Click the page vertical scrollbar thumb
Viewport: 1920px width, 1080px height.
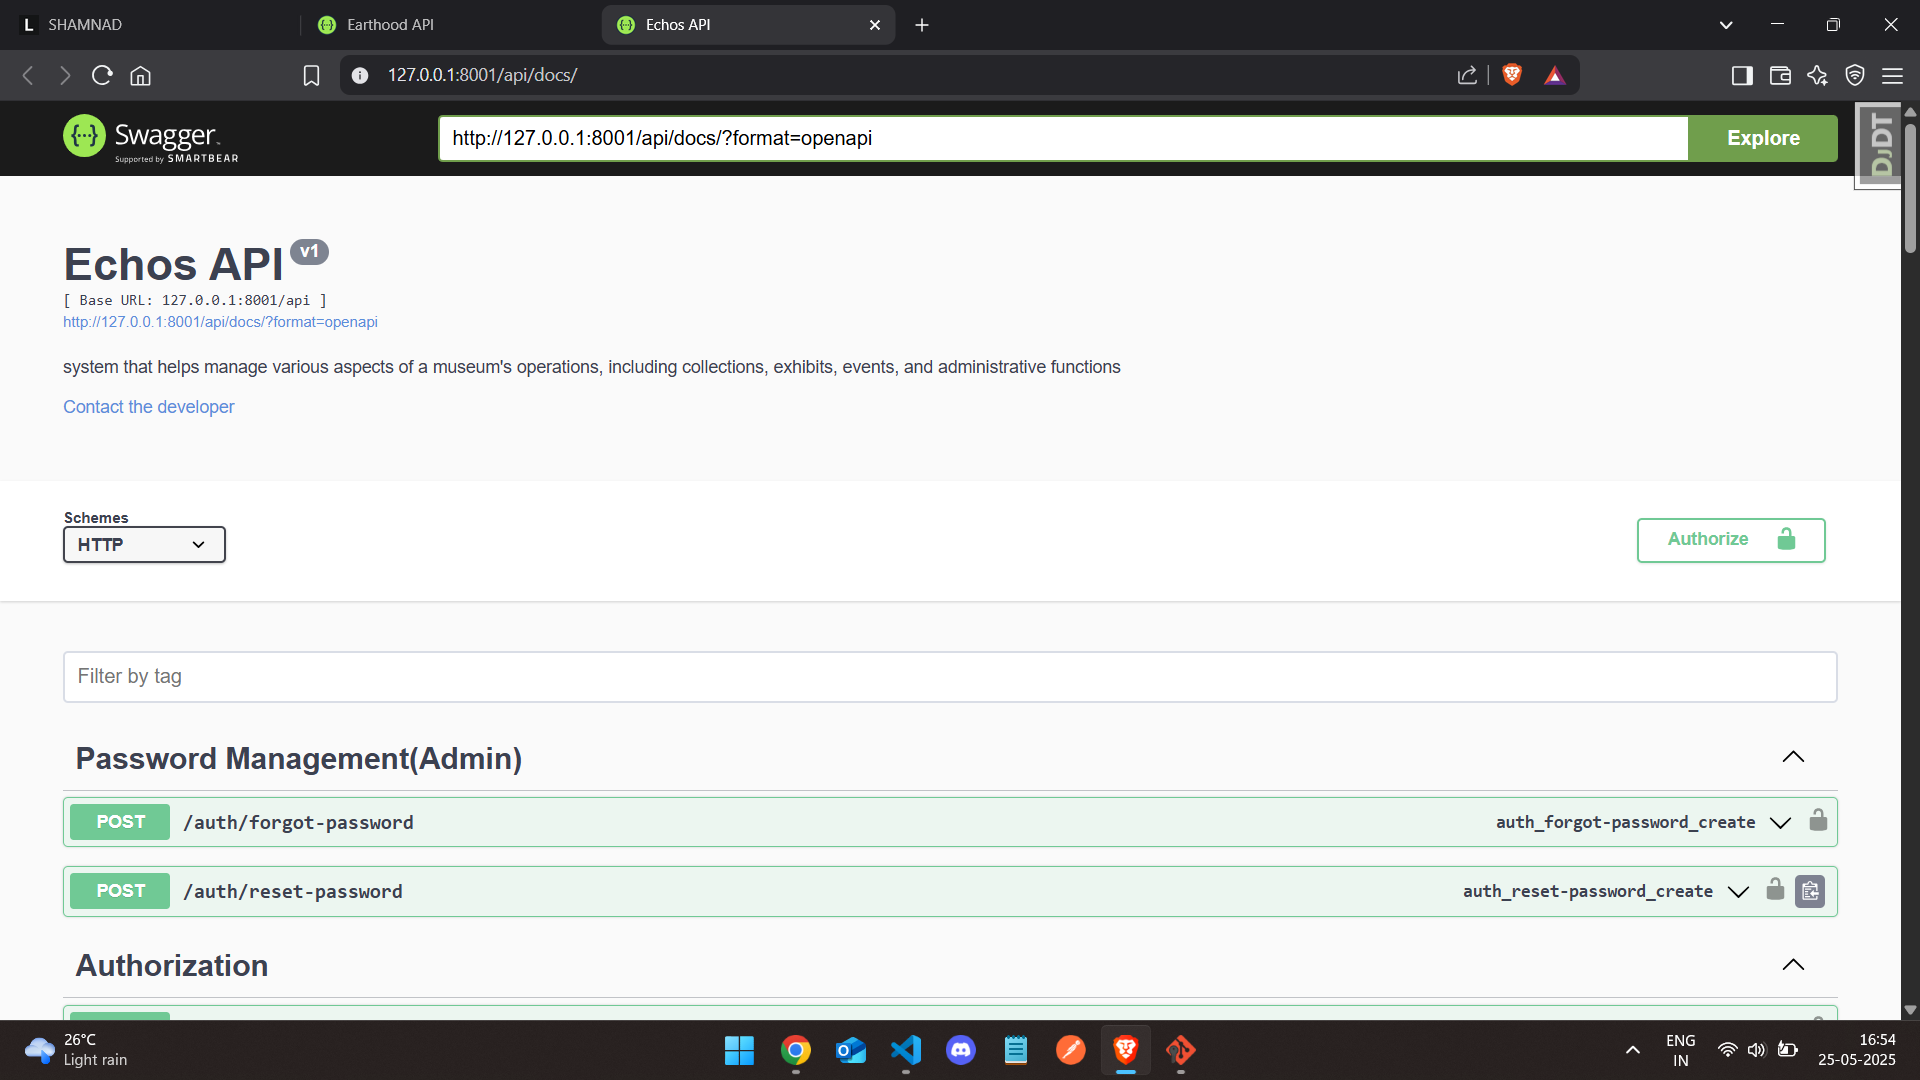1910,188
